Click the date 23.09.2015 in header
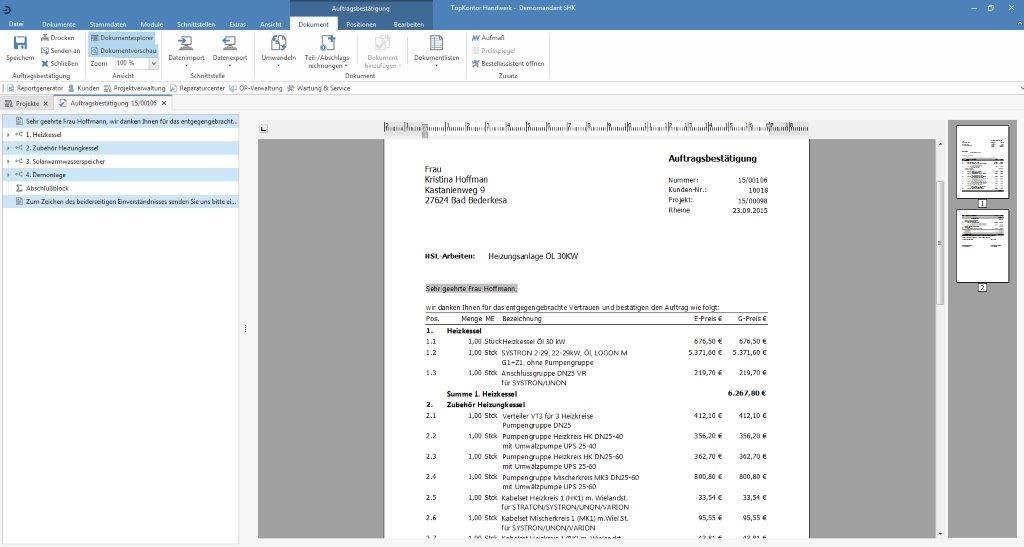Image resolution: width=1024 pixels, height=547 pixels. pos(750,211)
